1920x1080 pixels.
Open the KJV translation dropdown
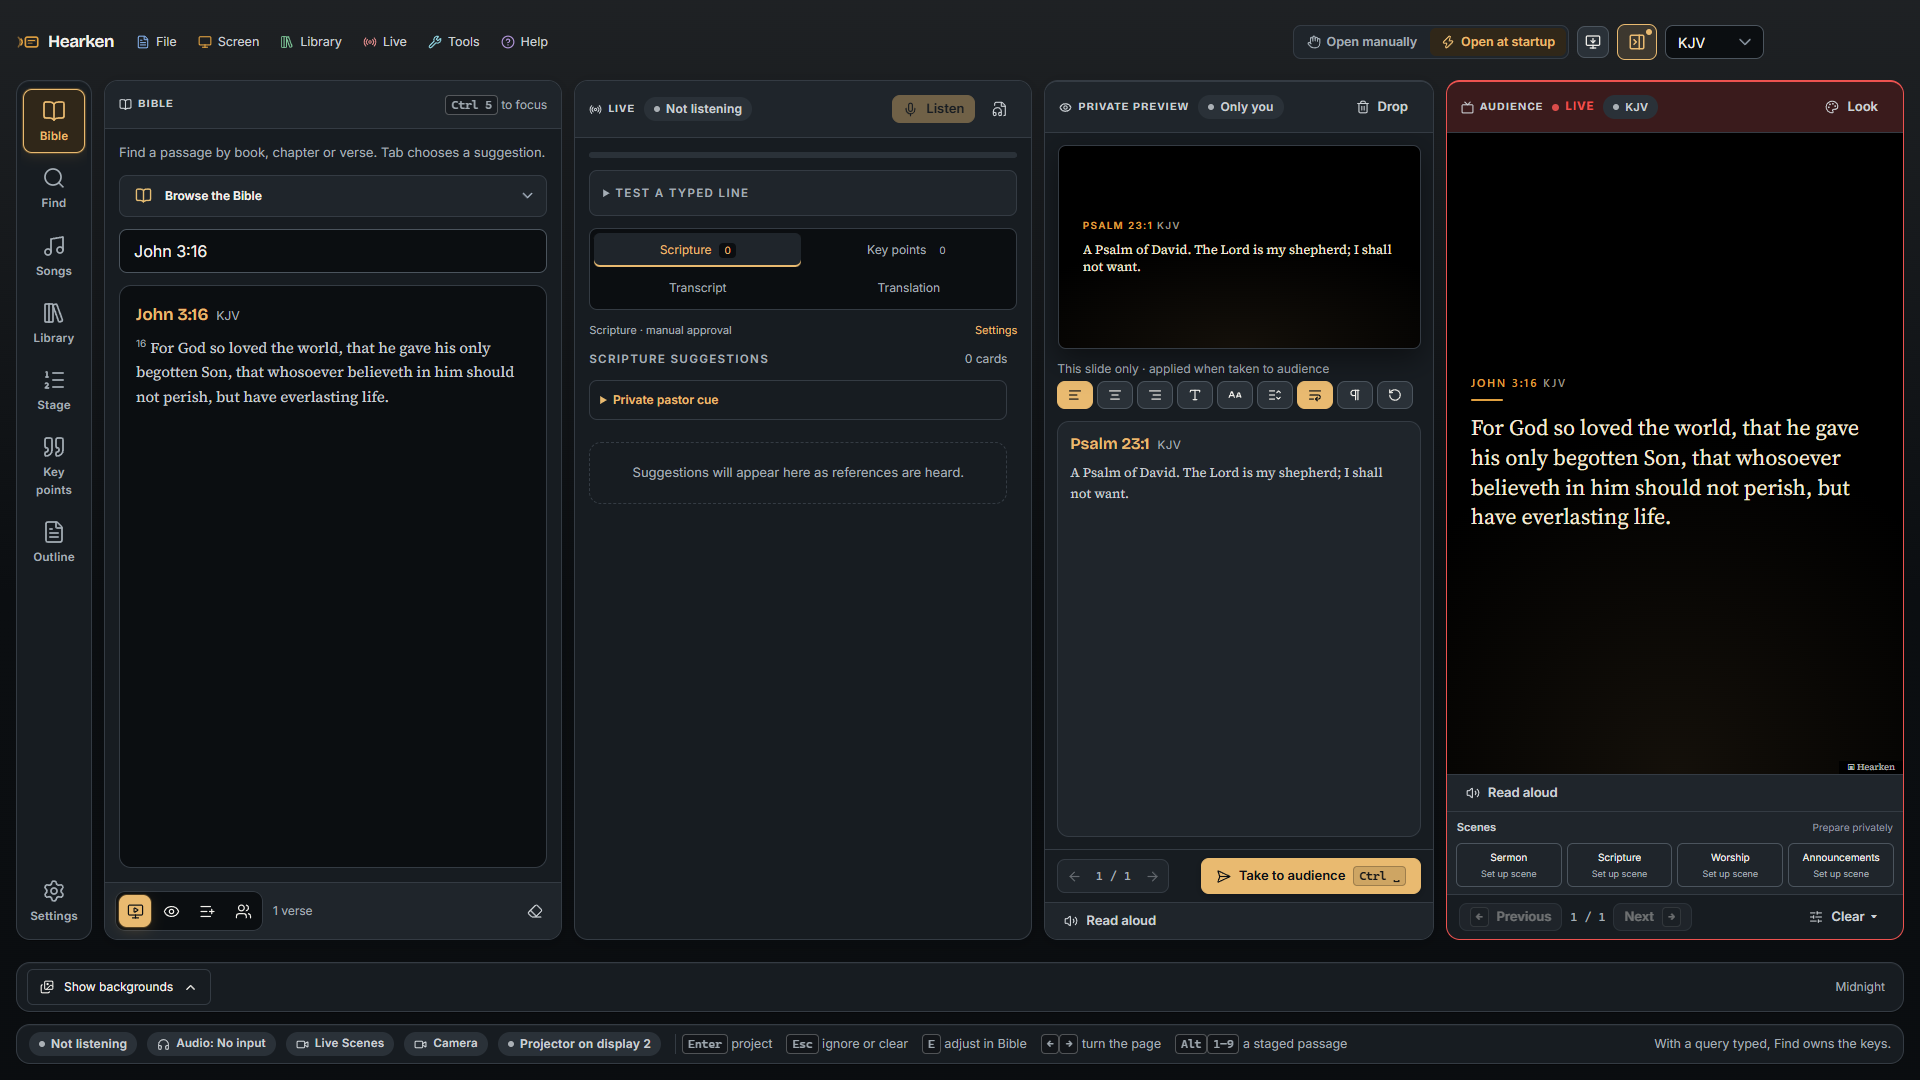pyautogui.click(x=1714, y=42)
